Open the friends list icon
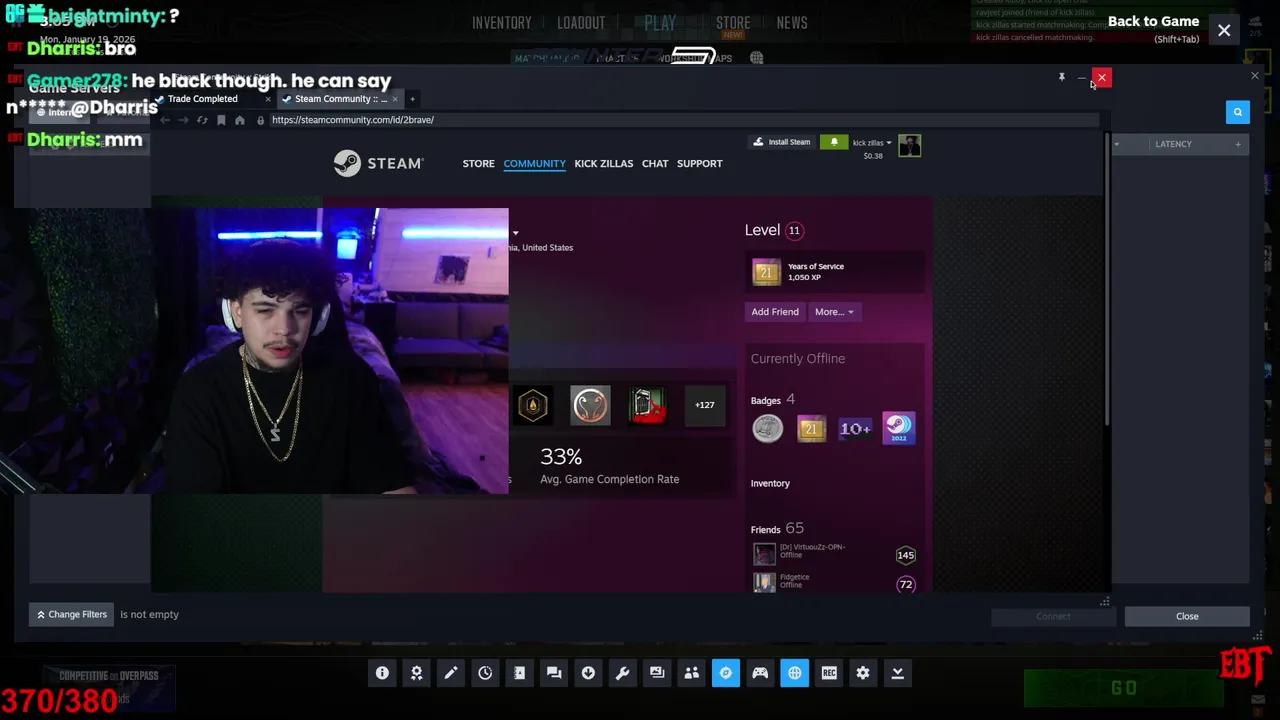The image size is (1280, 720). [x=691, y=673]
